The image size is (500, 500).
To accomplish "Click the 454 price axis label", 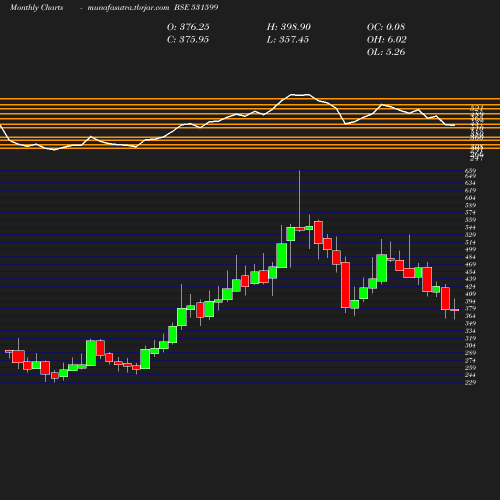I will click(x=470, y=272).
